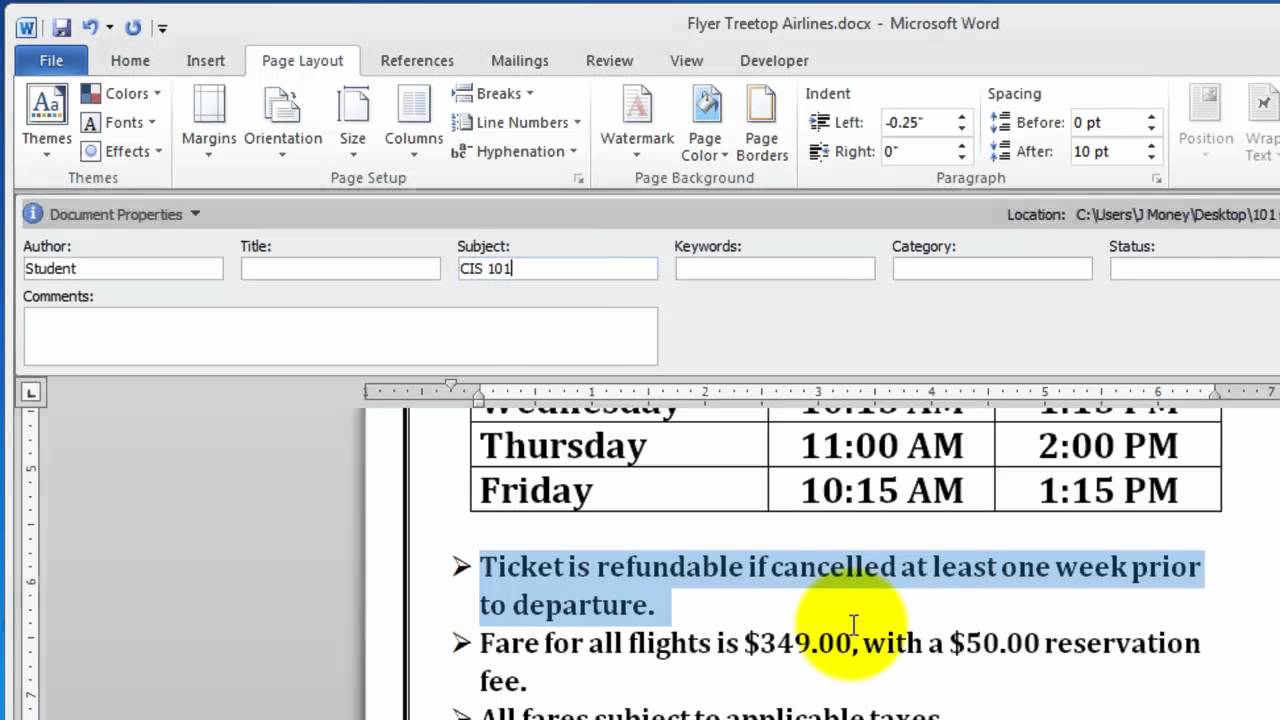Click the Spacing After value field
Screen dimensions: 1280x720
coord(1107,151)
